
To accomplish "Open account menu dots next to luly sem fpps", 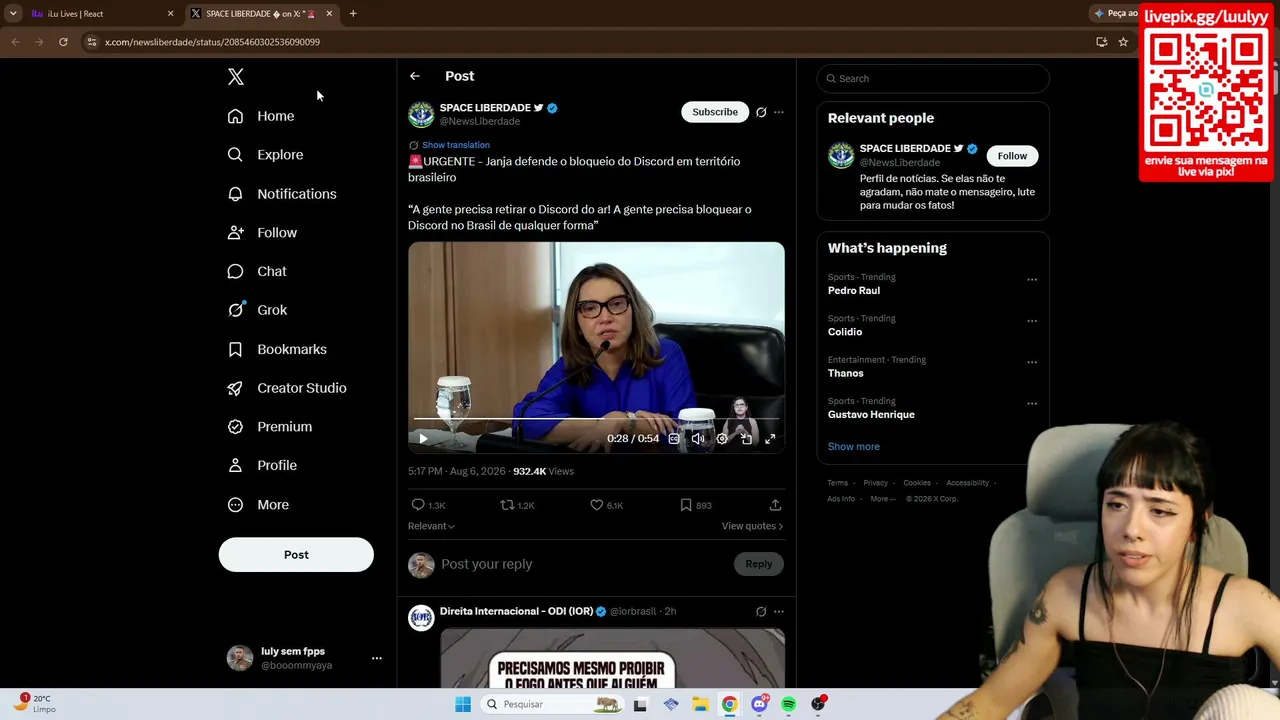I will tap(377, 658).
